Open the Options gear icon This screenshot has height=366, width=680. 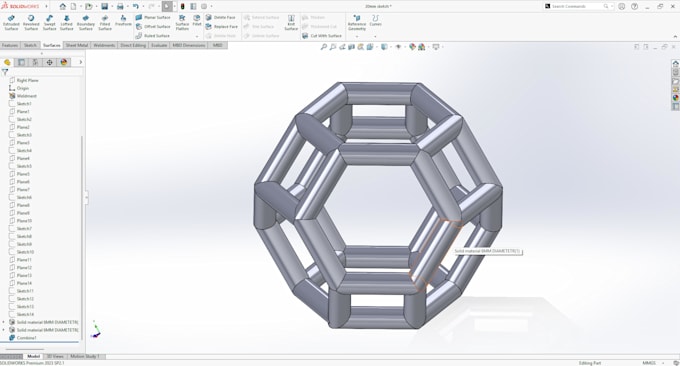pyautogui.click(x=204, y=6)
